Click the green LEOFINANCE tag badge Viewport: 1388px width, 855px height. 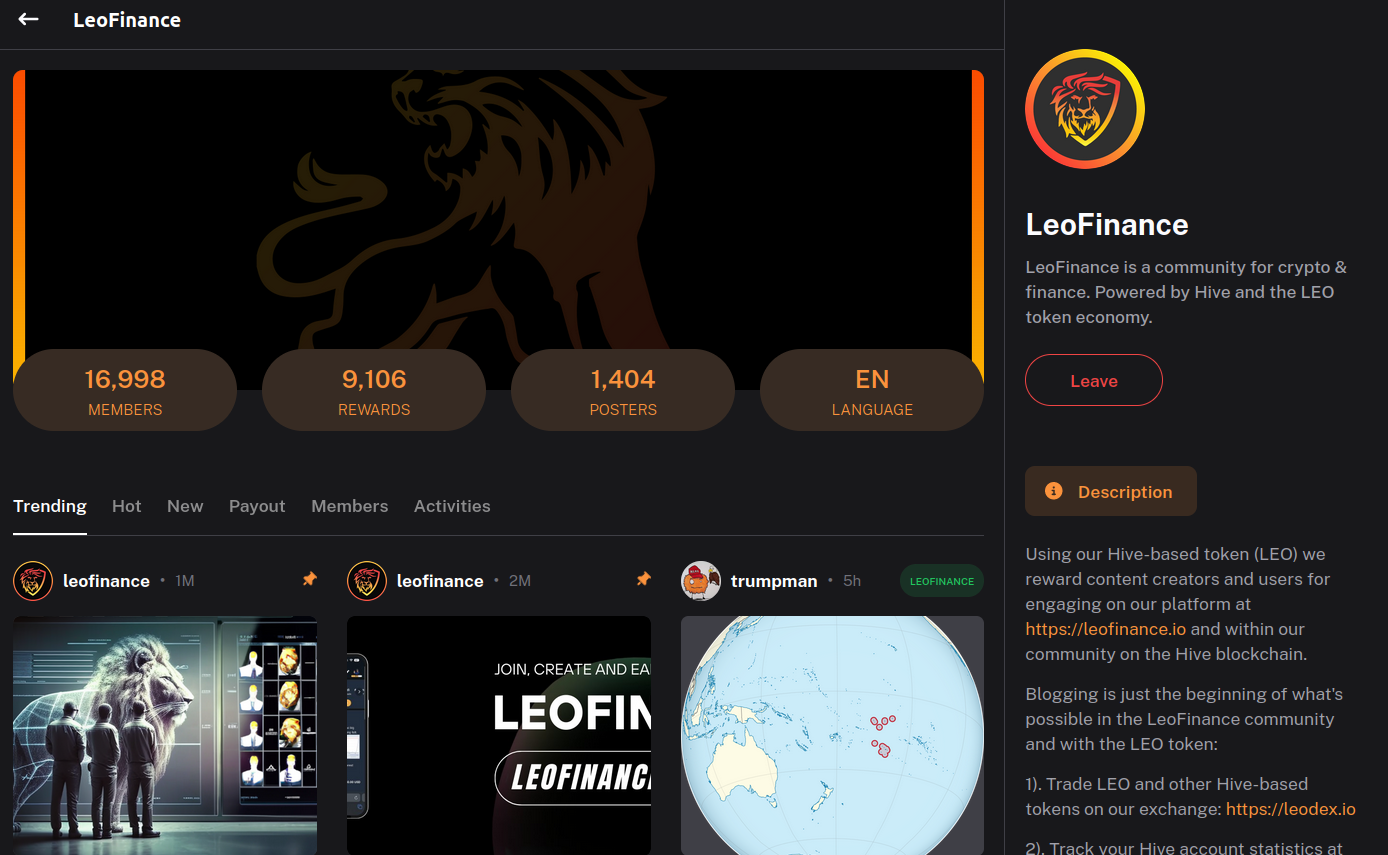tap(942, 581)
